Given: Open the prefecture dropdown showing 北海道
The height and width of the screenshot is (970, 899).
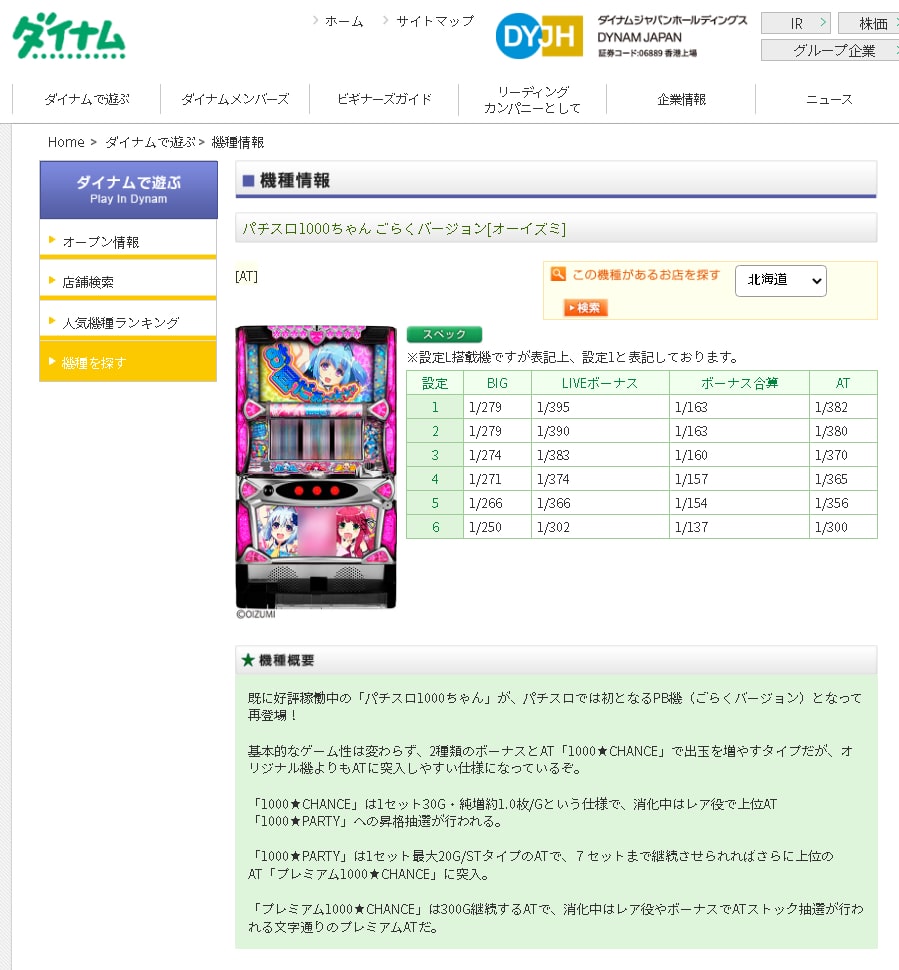Looking at the screenshot, I should pos(780,281).
